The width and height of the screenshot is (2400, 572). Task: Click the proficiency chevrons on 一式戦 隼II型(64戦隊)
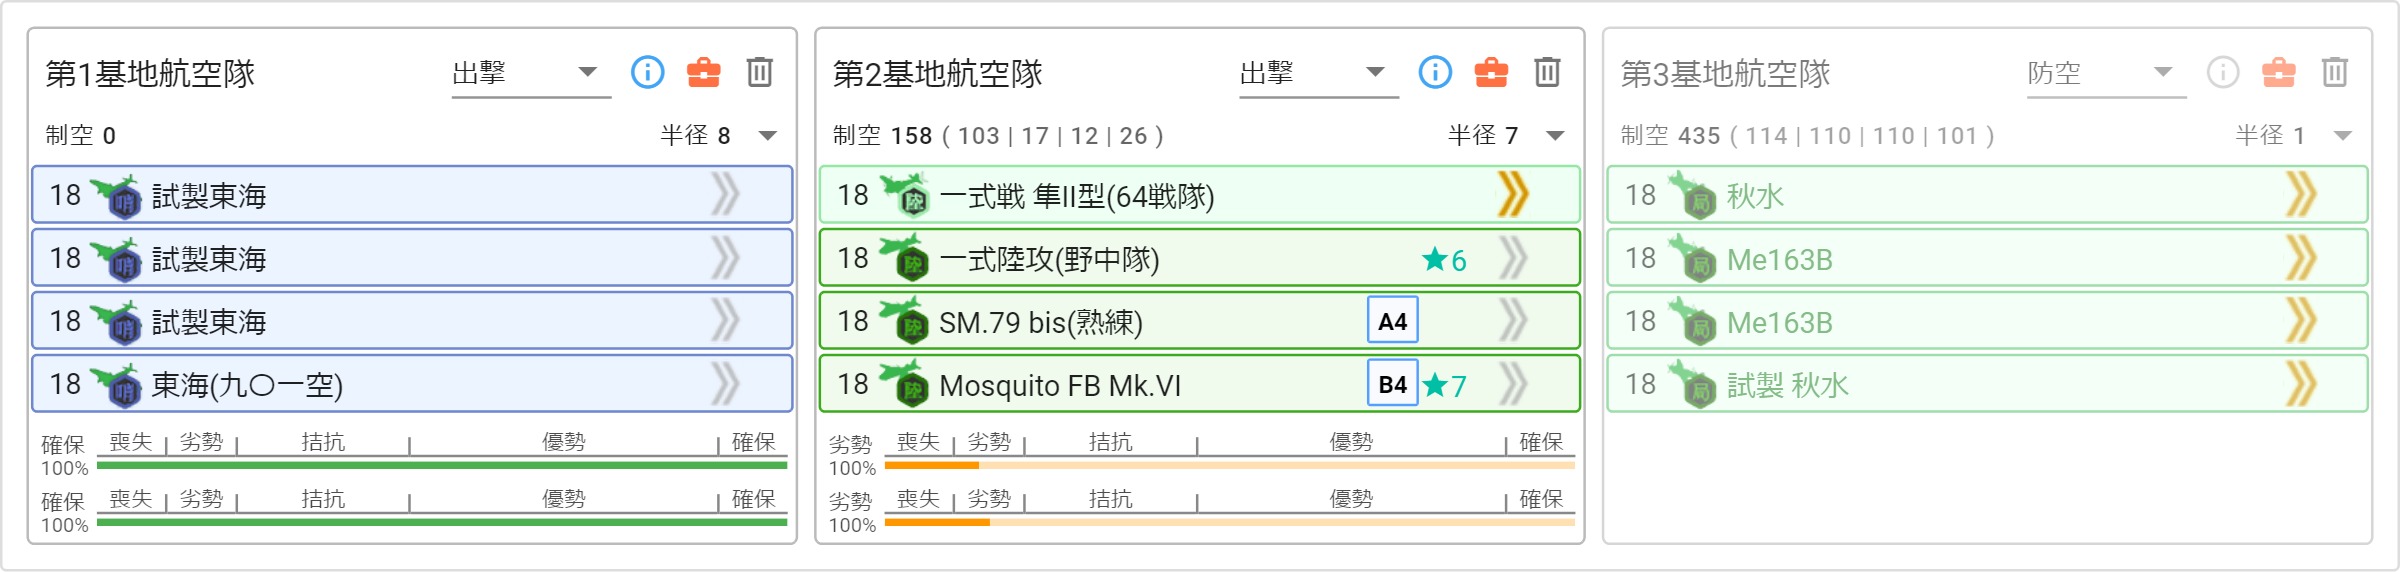(1513, 194)
